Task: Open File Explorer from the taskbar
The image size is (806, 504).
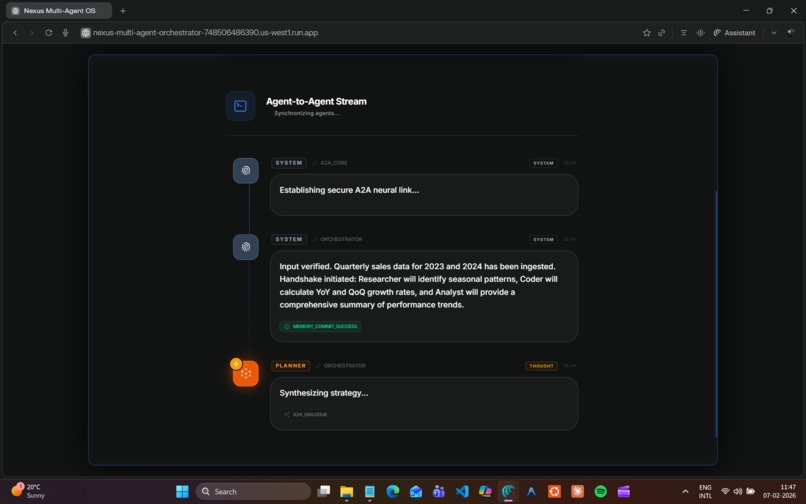Action: point(346,492)
